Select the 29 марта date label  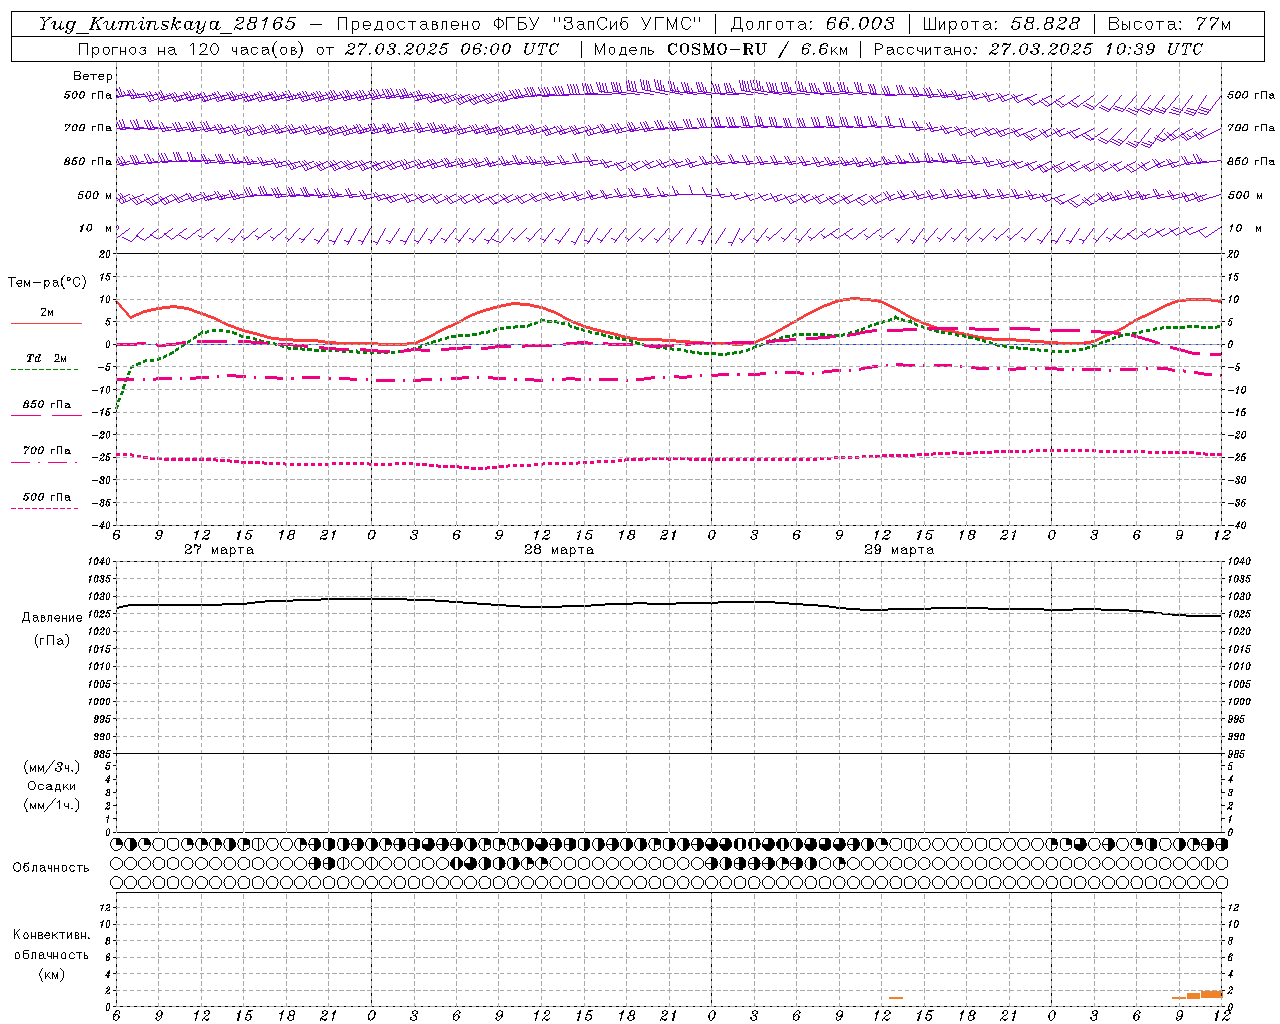pyautogui.click(x=899, y=550)
